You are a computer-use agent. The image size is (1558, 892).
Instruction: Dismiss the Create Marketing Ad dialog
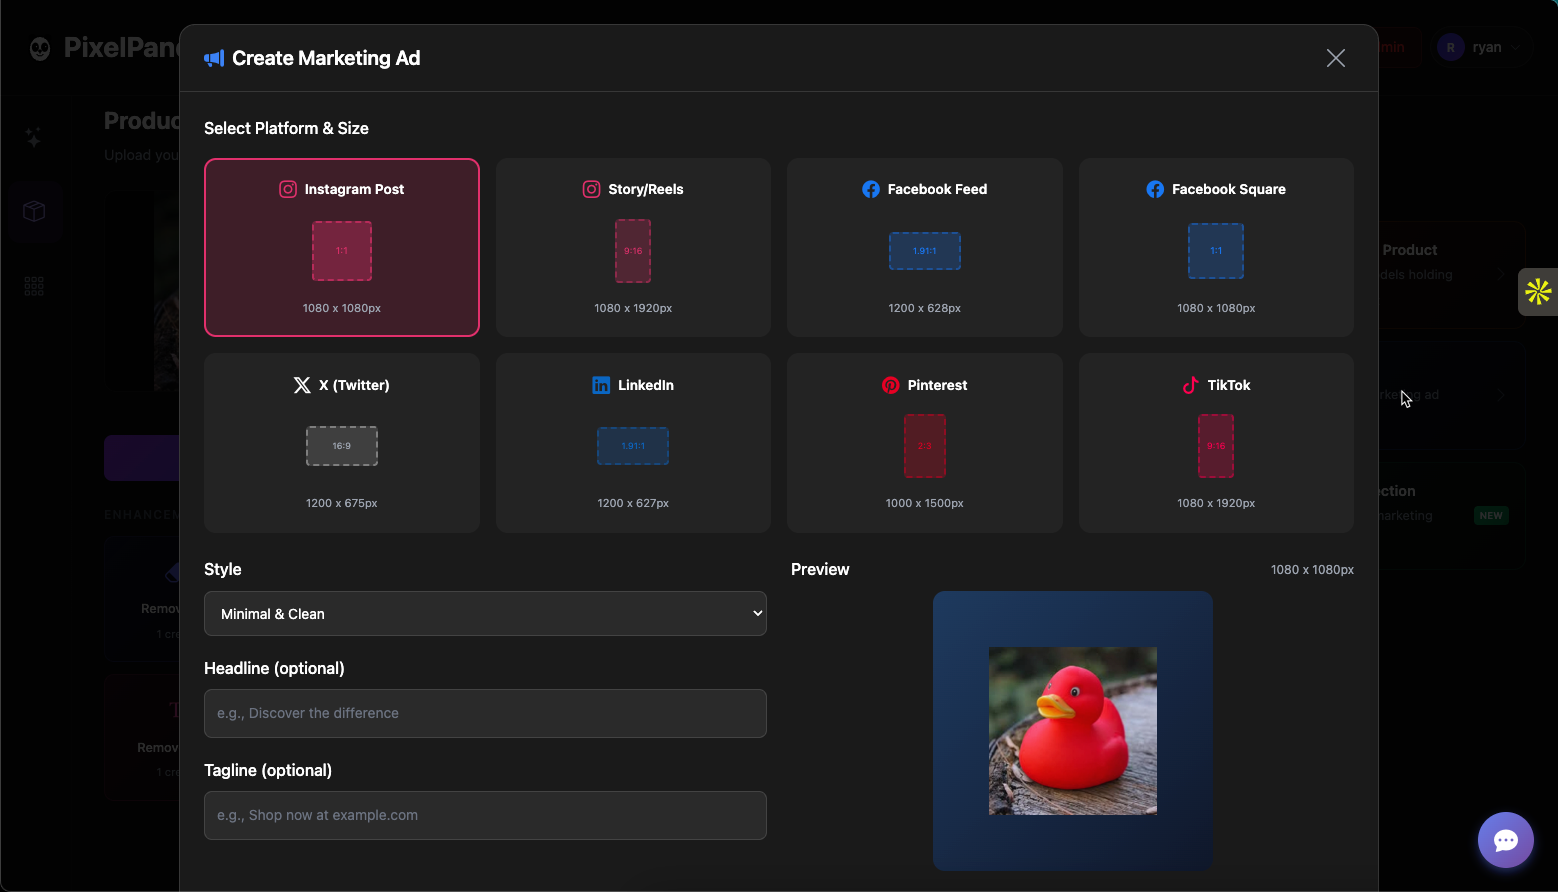(x=1335, y=58)
